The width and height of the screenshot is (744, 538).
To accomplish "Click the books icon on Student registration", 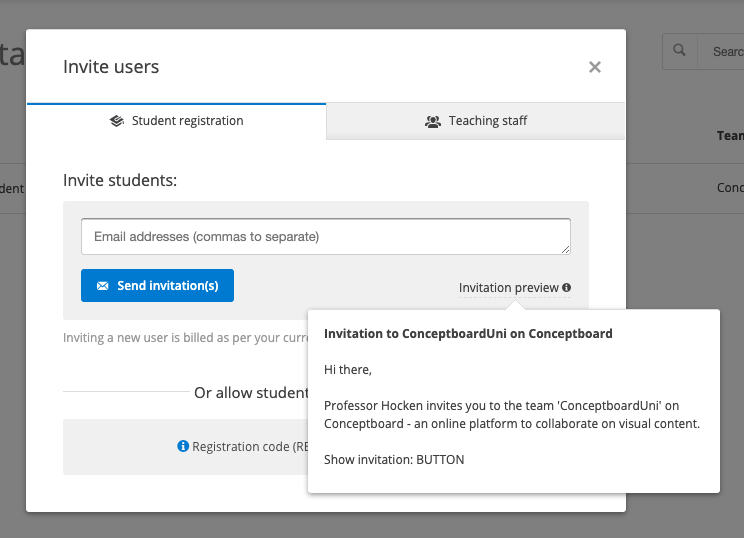I will [x=117, y=121].
